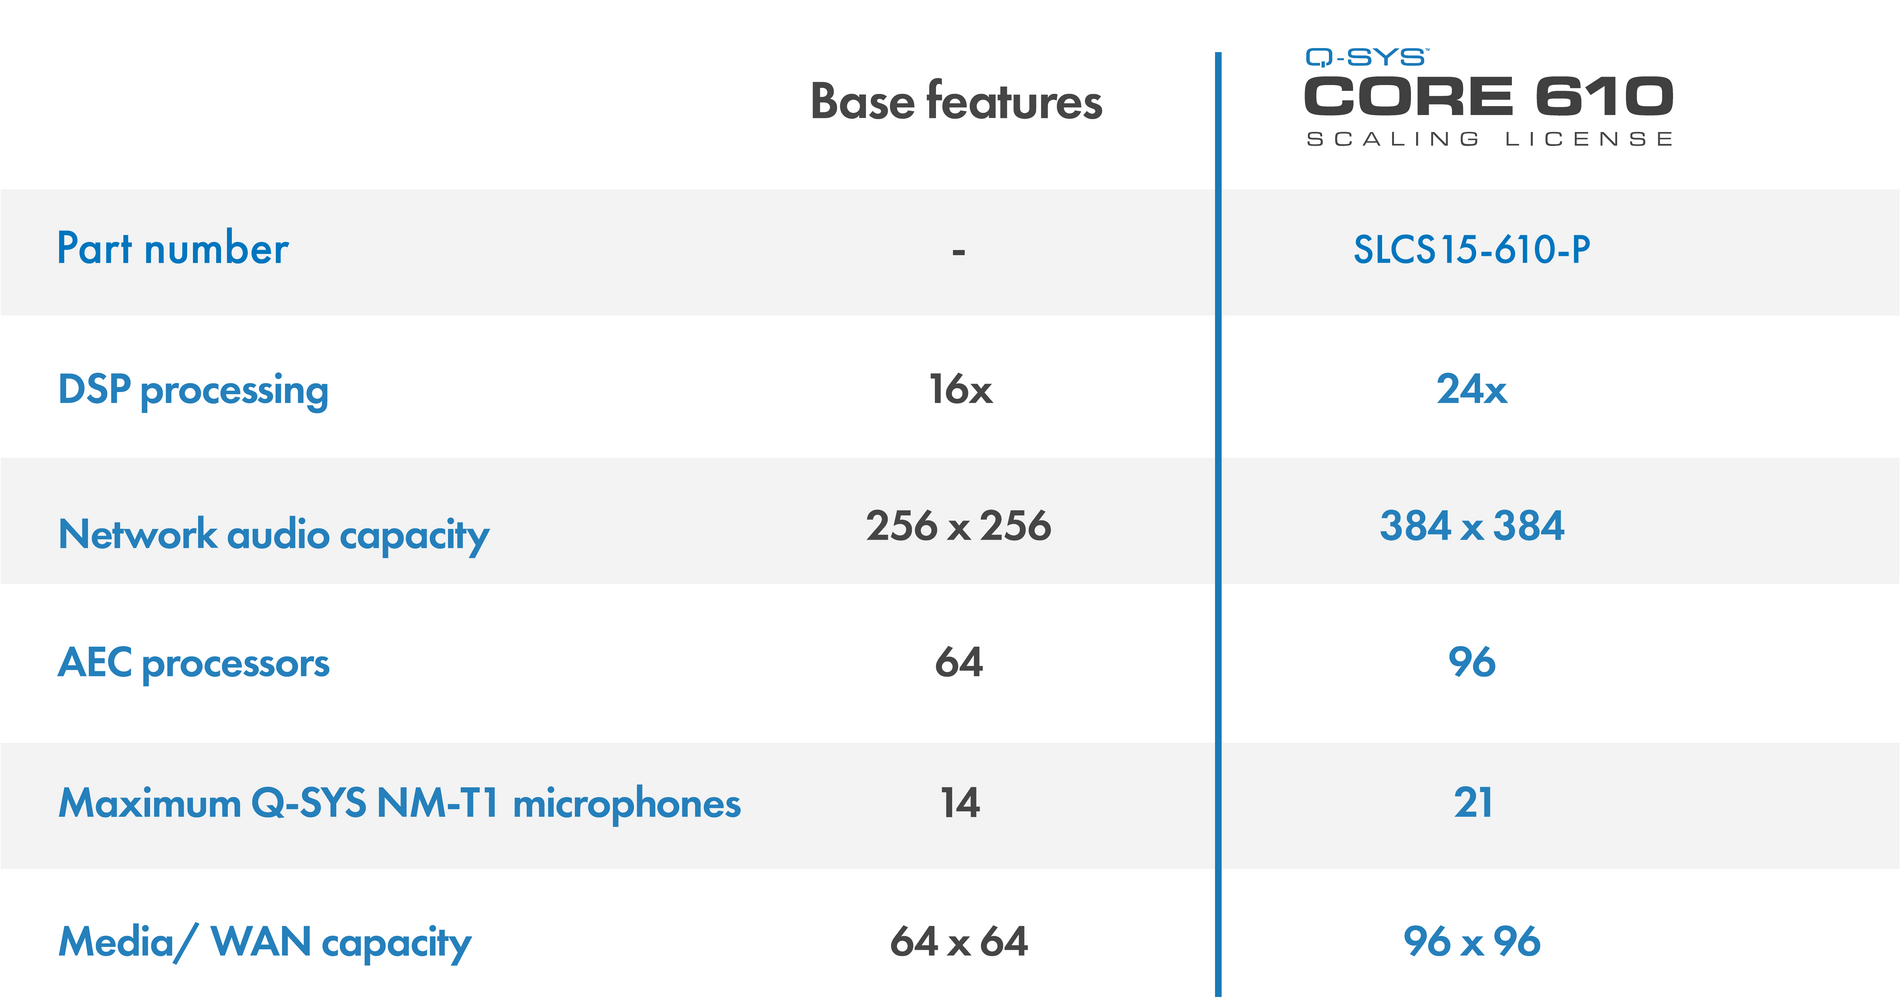Click the CORE 610 heading
The width and height of the screenshot is (1900, 999).
click(1488, 98)
